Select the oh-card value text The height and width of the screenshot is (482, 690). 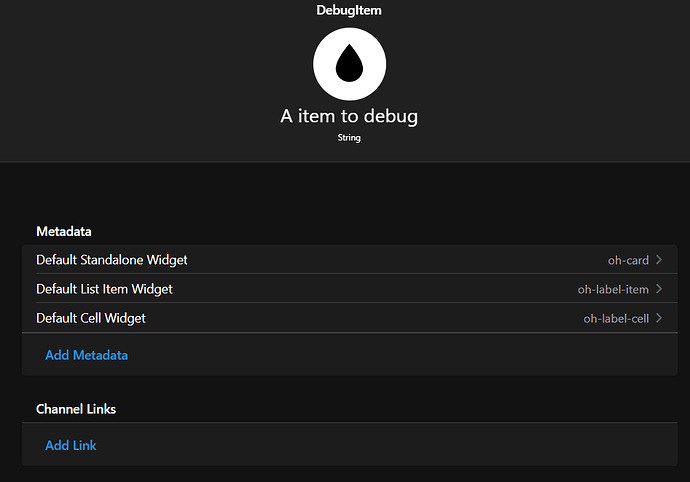pos(628,260)
